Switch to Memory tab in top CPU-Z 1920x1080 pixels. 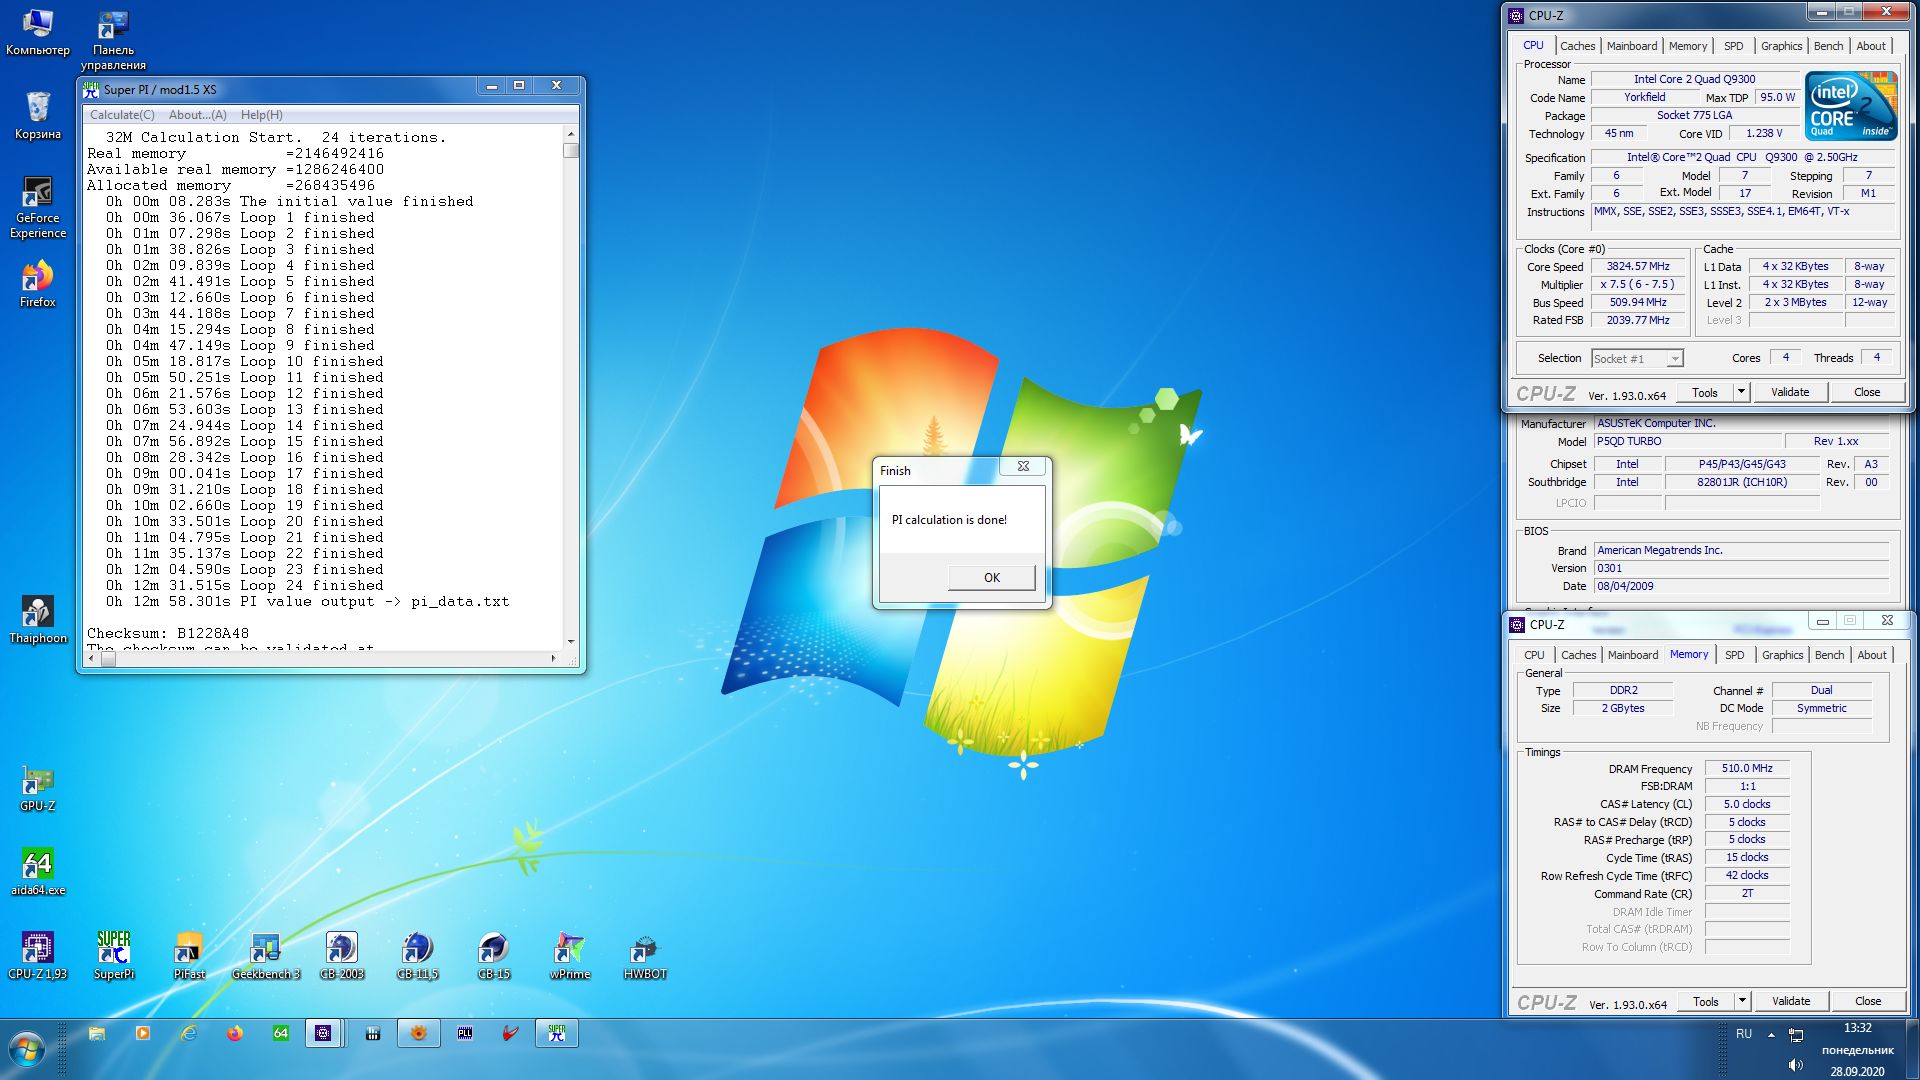1687,46
